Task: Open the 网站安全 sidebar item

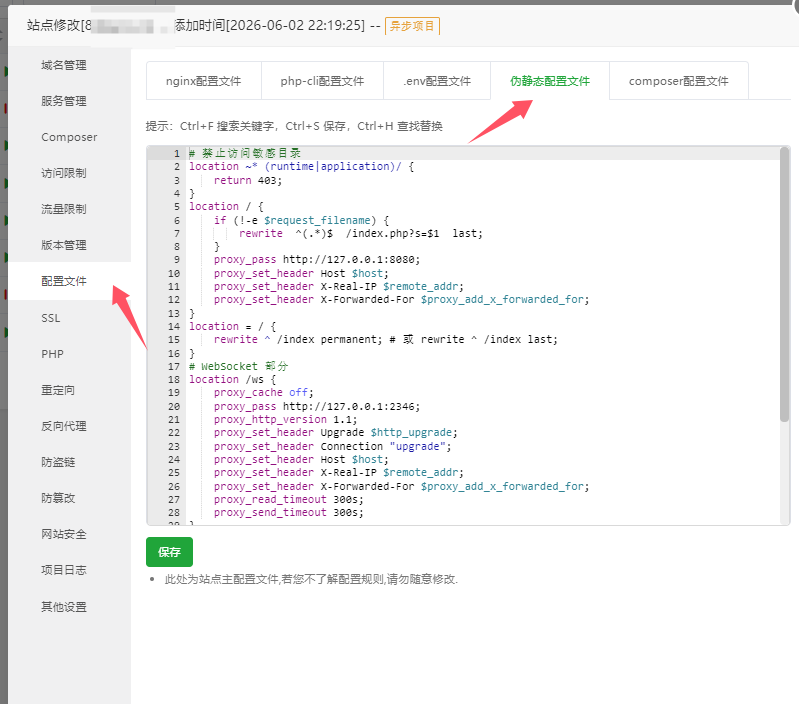Action: pos(64,534)
